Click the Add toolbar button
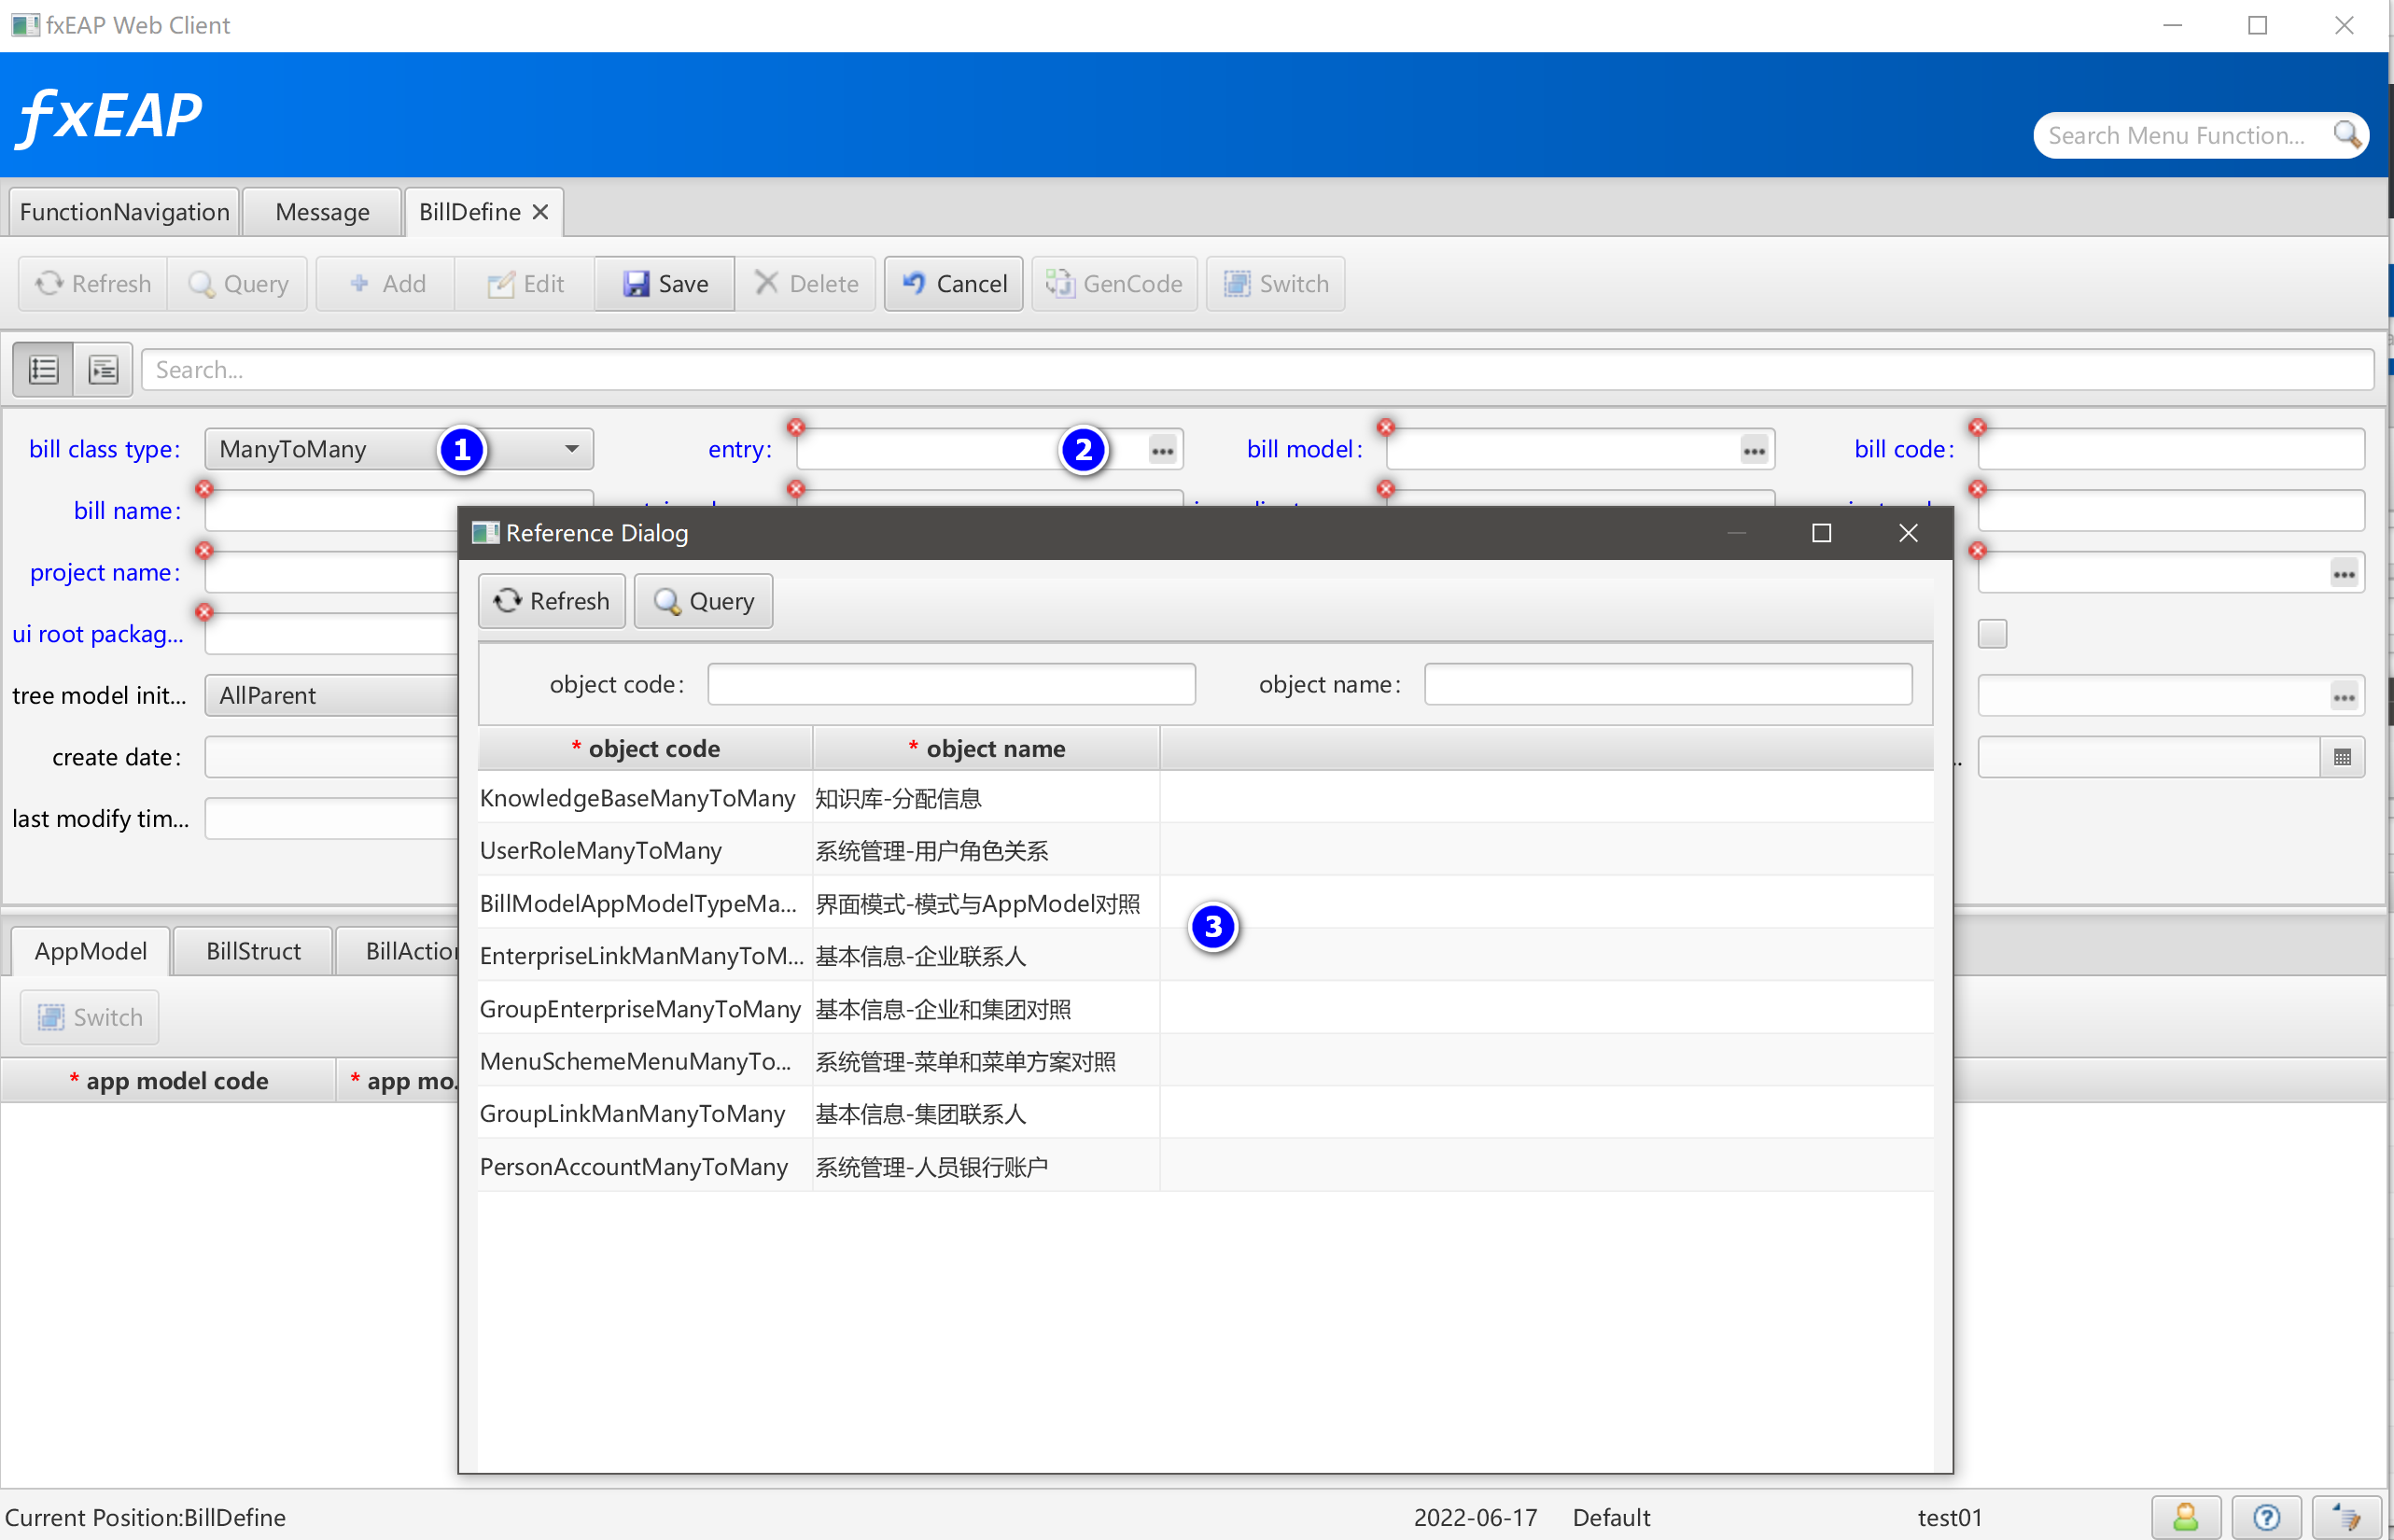Screen dimensions: 2394x1540 [x=387, y=284]
